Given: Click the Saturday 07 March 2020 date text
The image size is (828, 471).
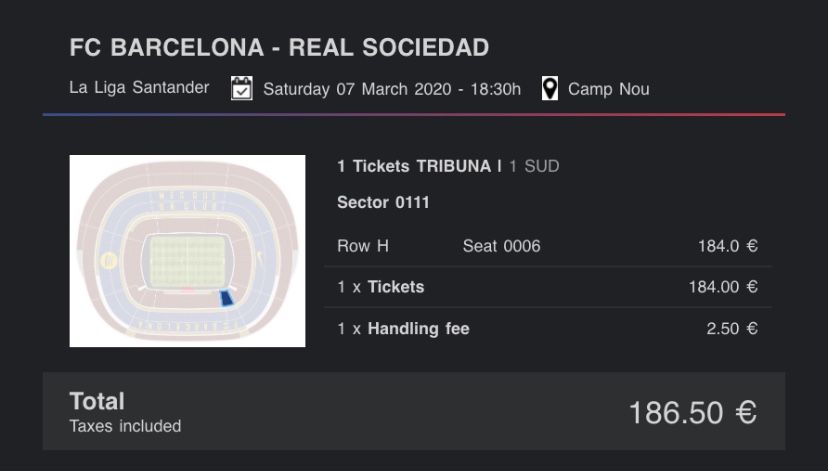Looking at the screenshot, I should pos(391,89).
